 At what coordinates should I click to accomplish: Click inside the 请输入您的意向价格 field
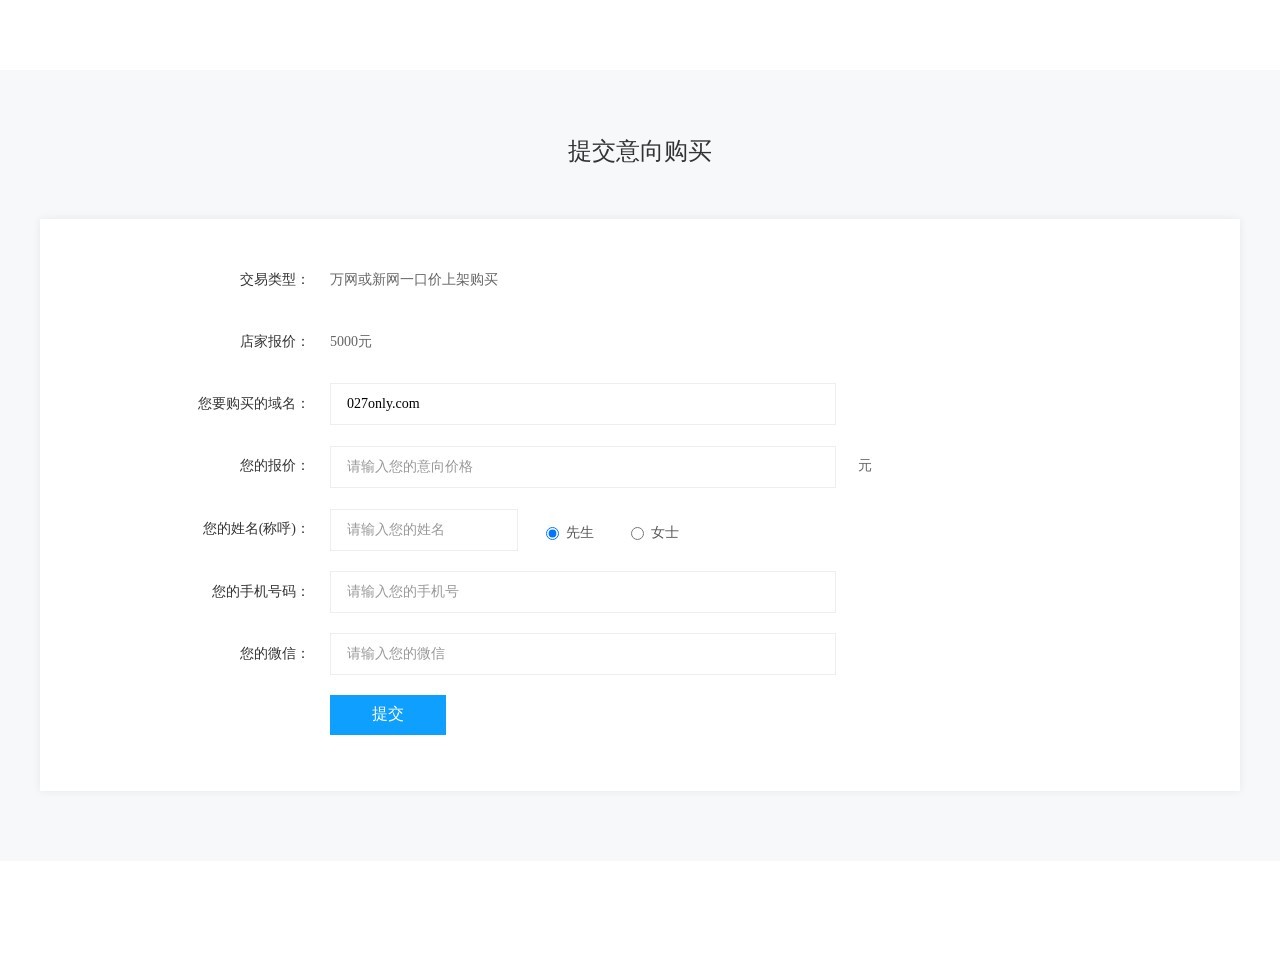[x=583, y=466]
